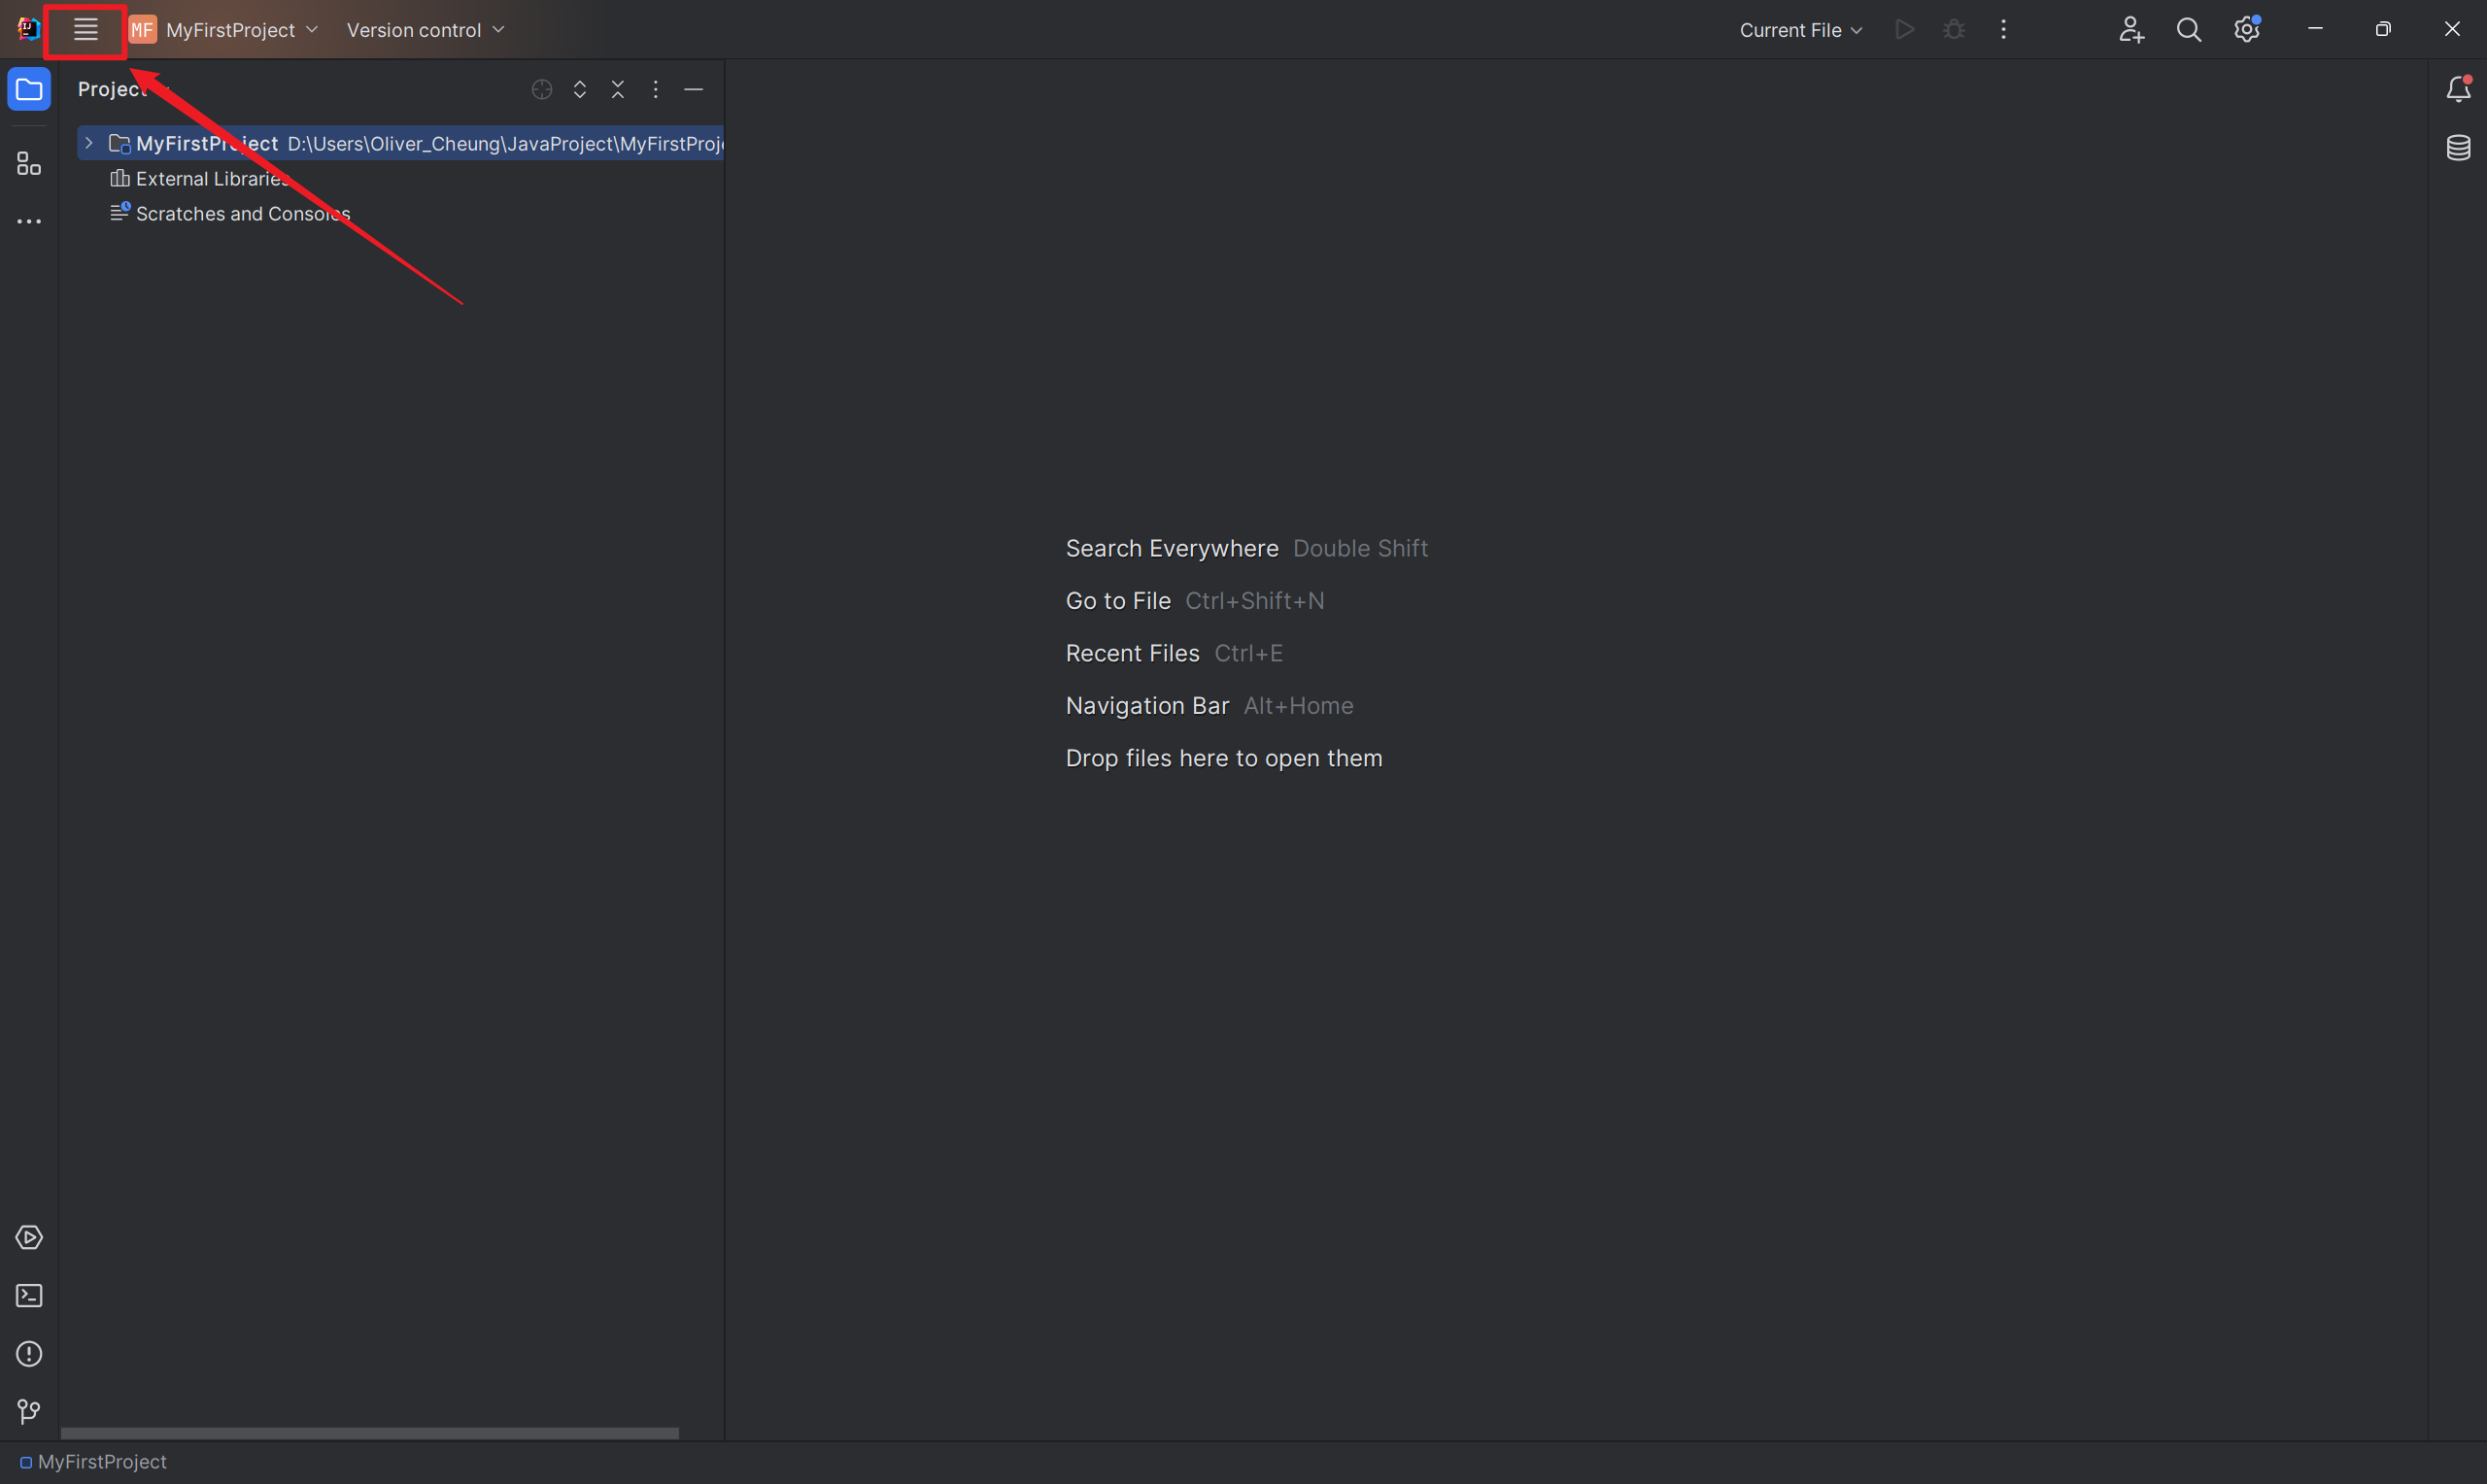Open the Git tool window
This screenshot has height=1484, width=2487.
[29, 1411]
